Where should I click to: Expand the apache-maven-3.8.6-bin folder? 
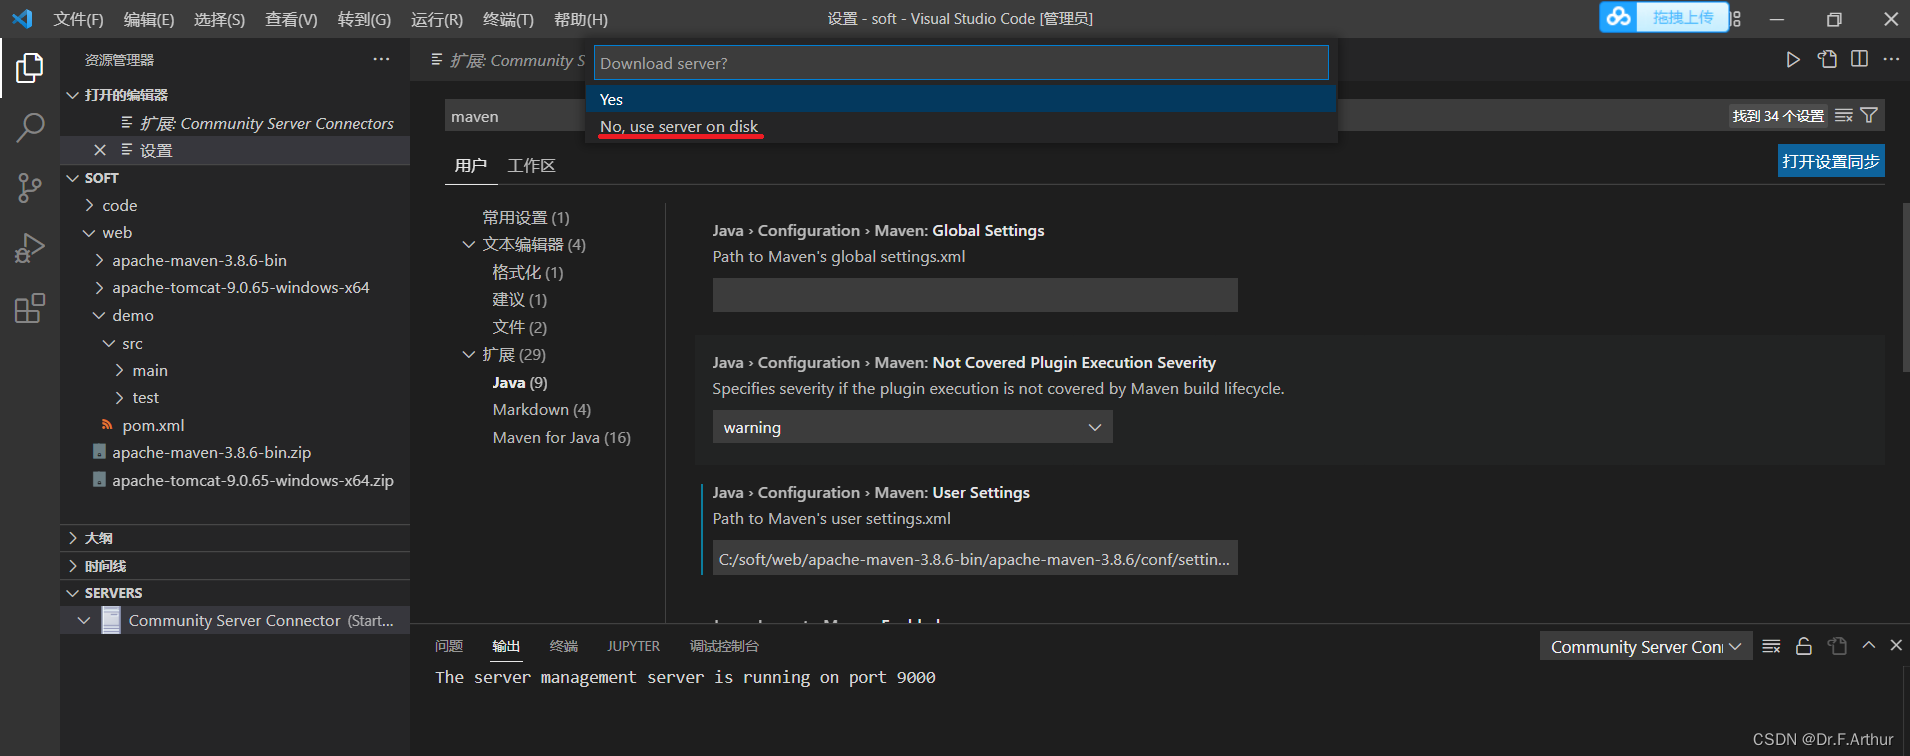point(99,260)
